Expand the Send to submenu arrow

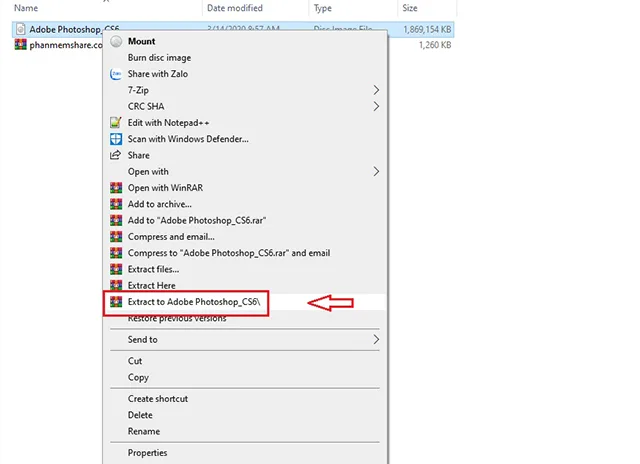[x=376, y=340]
